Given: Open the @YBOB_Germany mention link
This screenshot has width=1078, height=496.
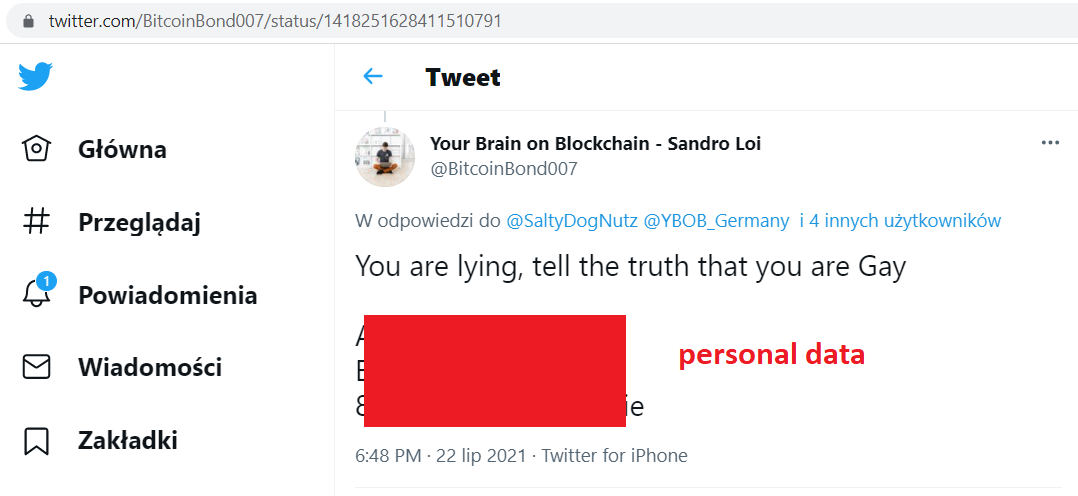Looking at the screenshot, I should pyautogui.click(x=716, y=221).
